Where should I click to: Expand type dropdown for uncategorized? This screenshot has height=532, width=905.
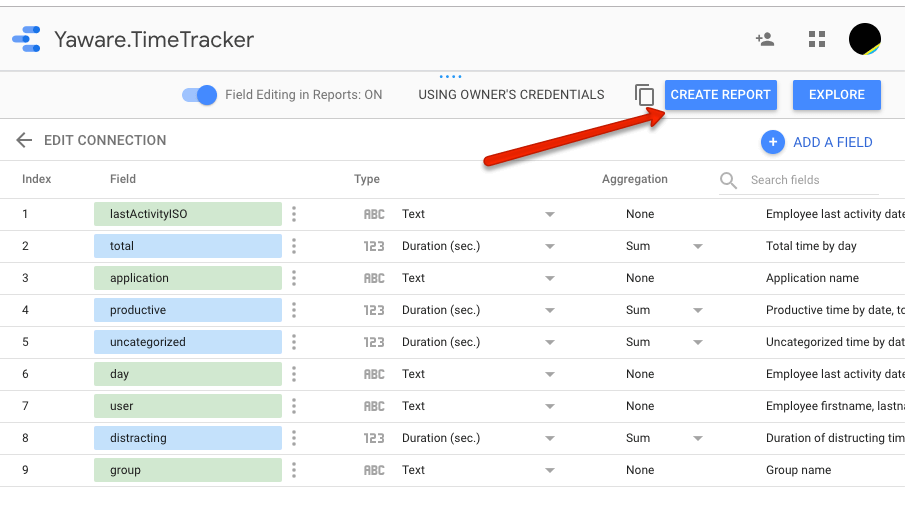(x=549, y=343)
